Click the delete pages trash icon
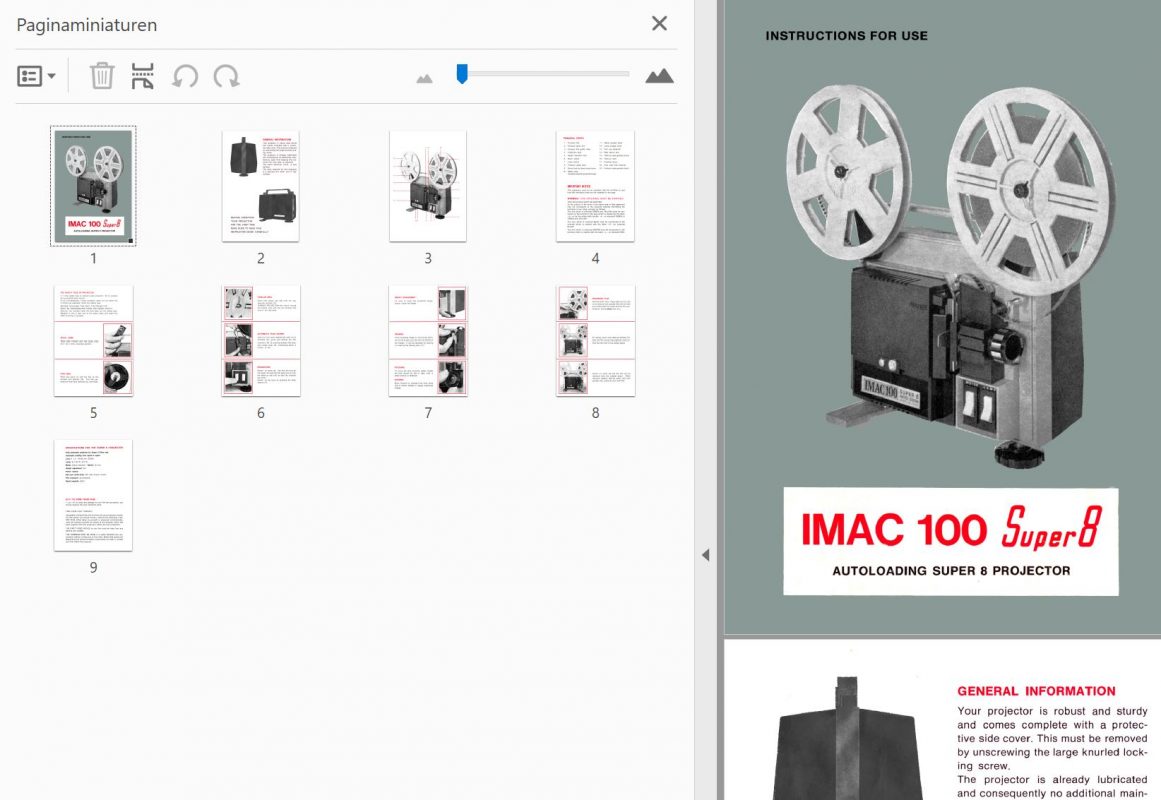 tap(102, 76)
